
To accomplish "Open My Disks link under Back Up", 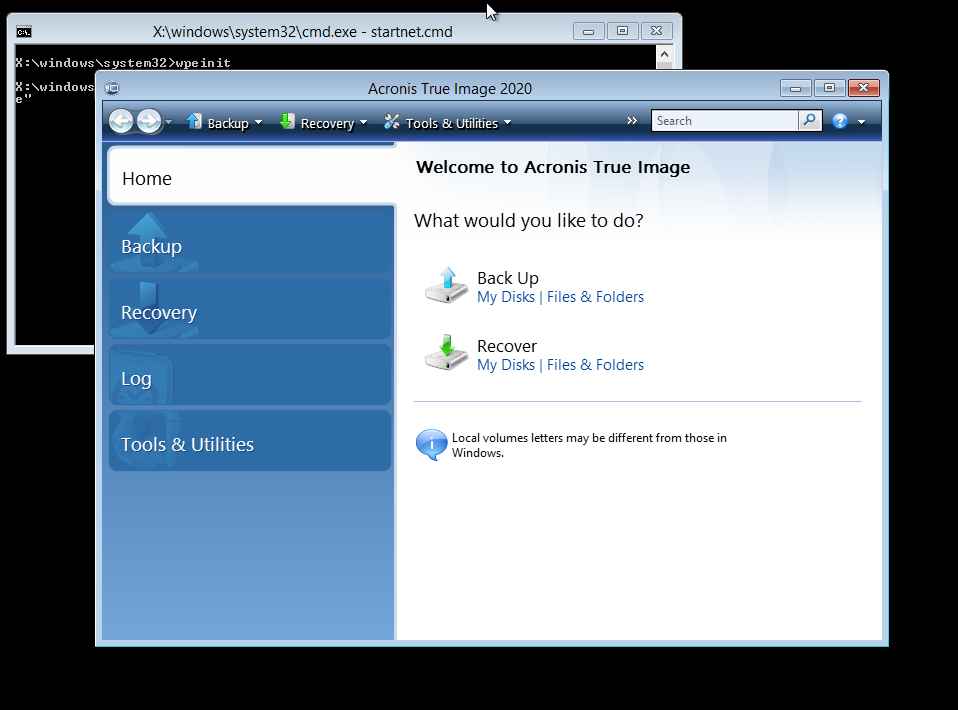I will (x=506, y=297).
